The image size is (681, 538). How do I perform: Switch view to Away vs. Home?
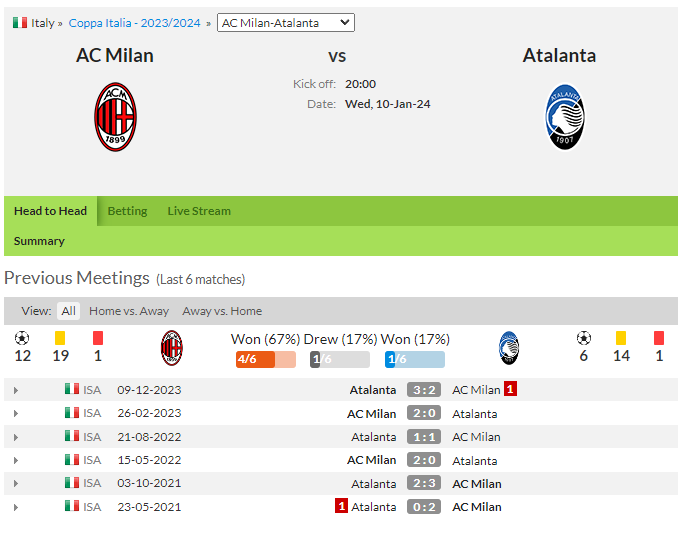pos(222,311)
